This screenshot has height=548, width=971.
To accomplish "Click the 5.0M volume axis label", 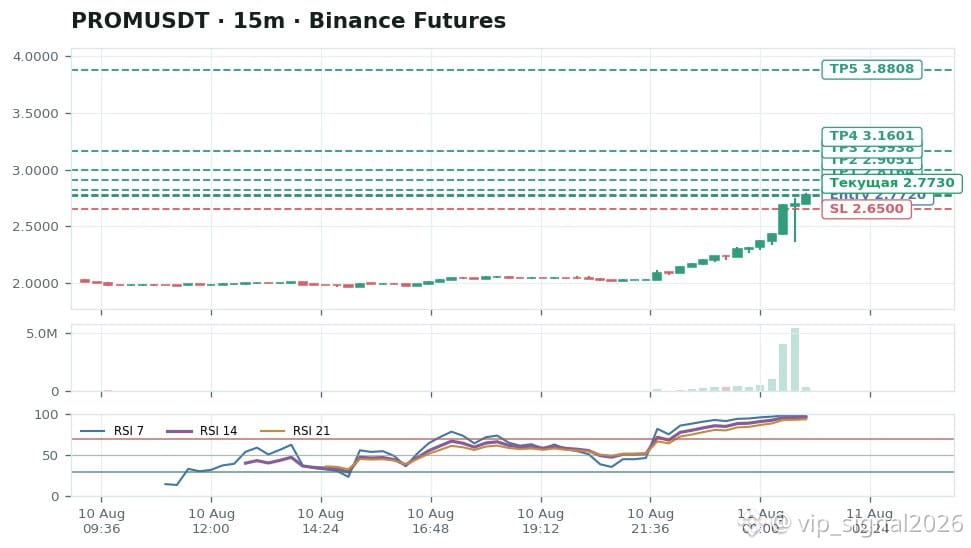I will 41,334.
